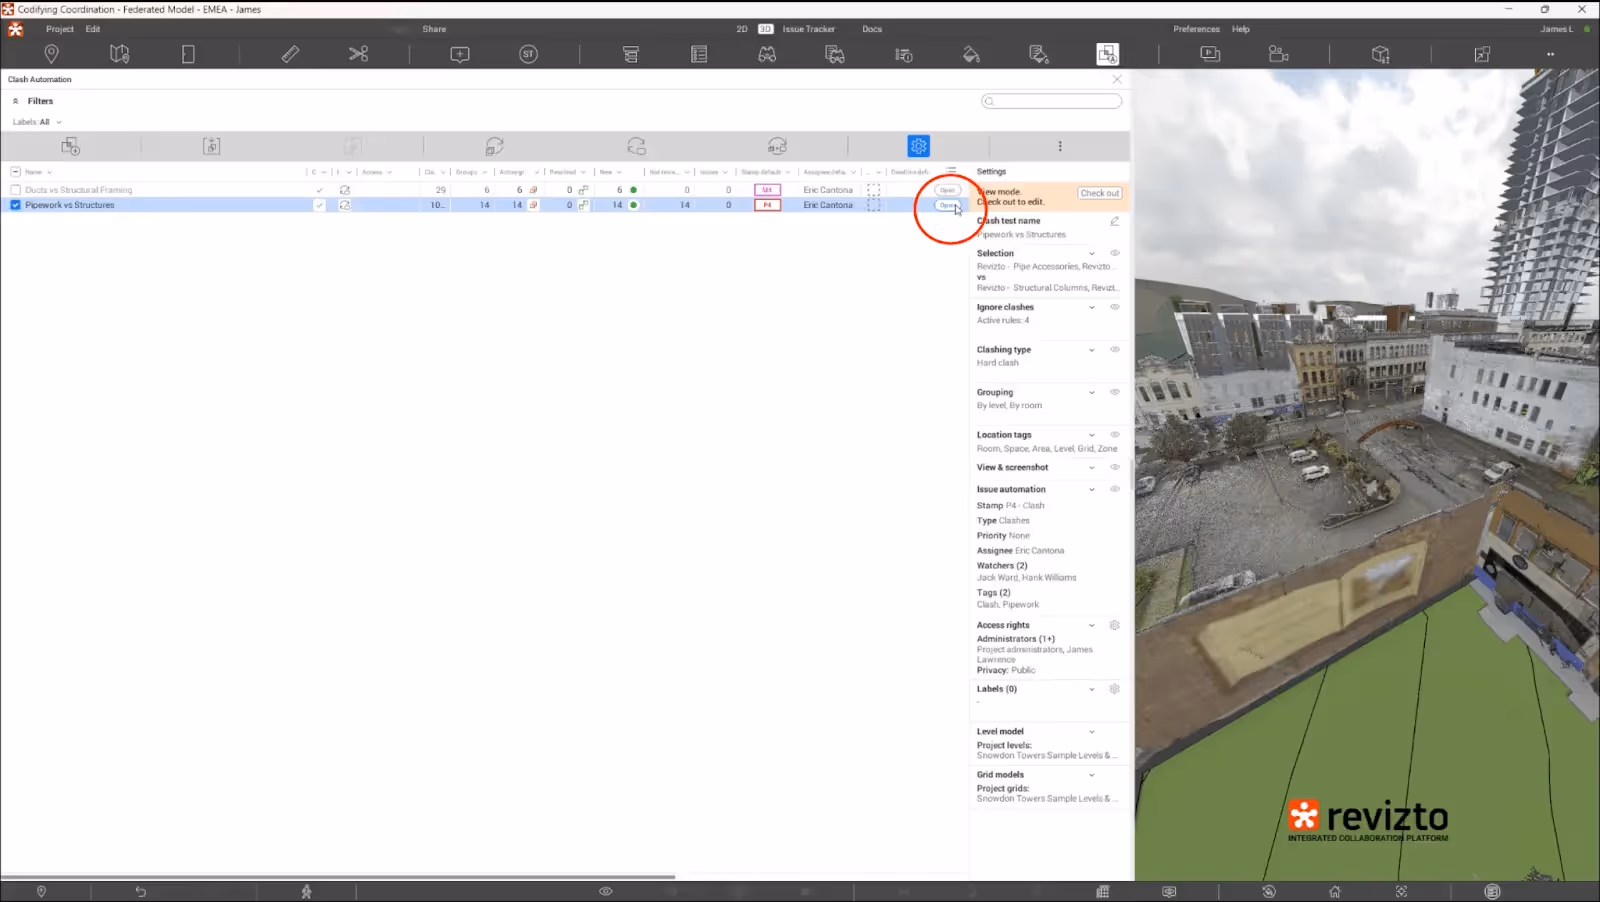
Task: Toggle eye icon for Selection section
Action: pyautogui.click(x=1114, y=253)
